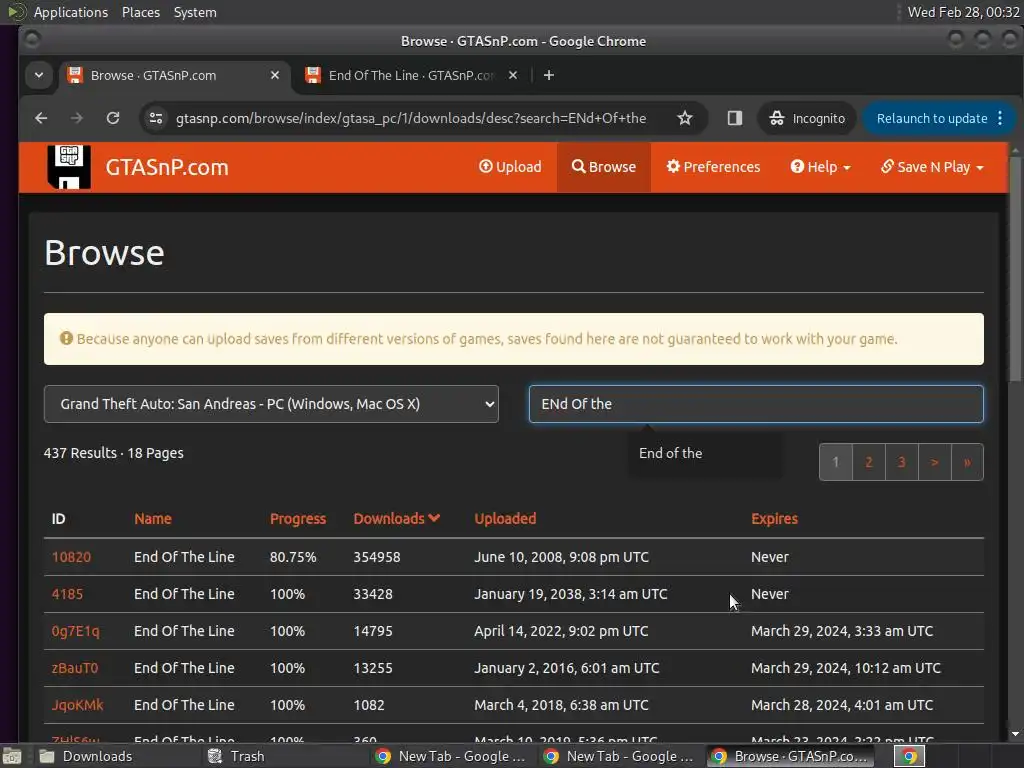Screen dimensions: 1024x768
Task: Open site information icon in address bar
Action: [156, 118]
